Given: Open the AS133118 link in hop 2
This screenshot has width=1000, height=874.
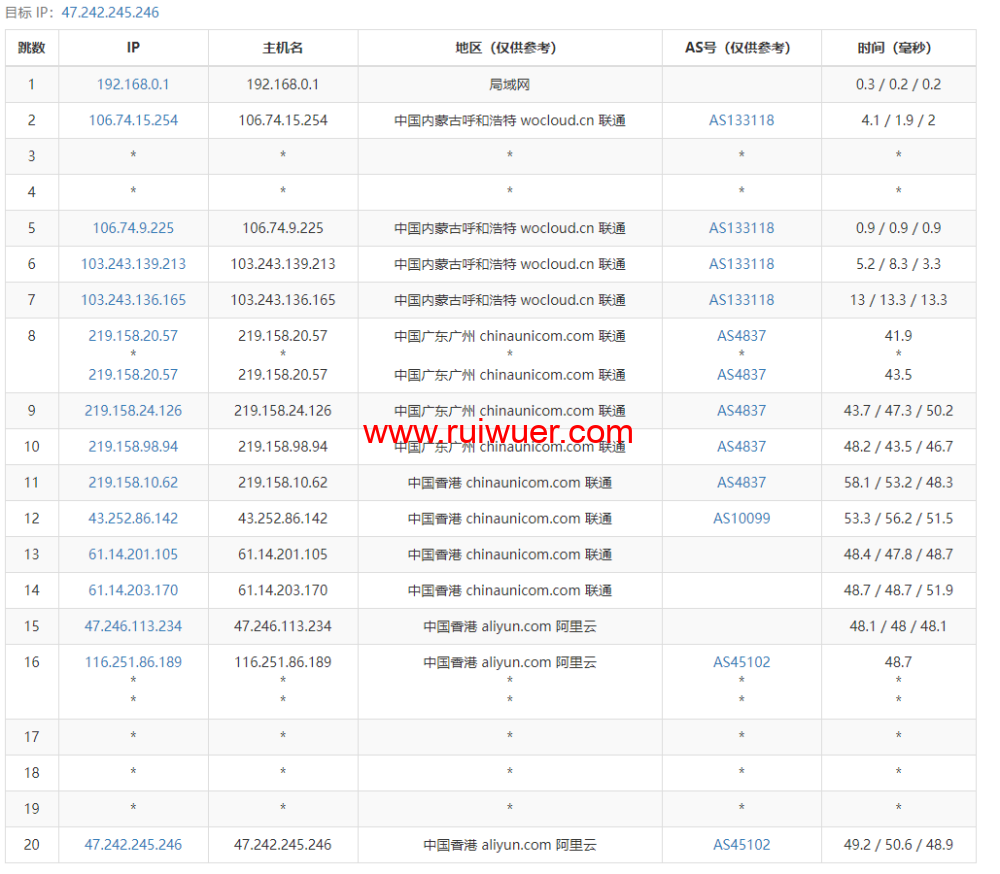Looking at the screenshot, I should point(741,120).
